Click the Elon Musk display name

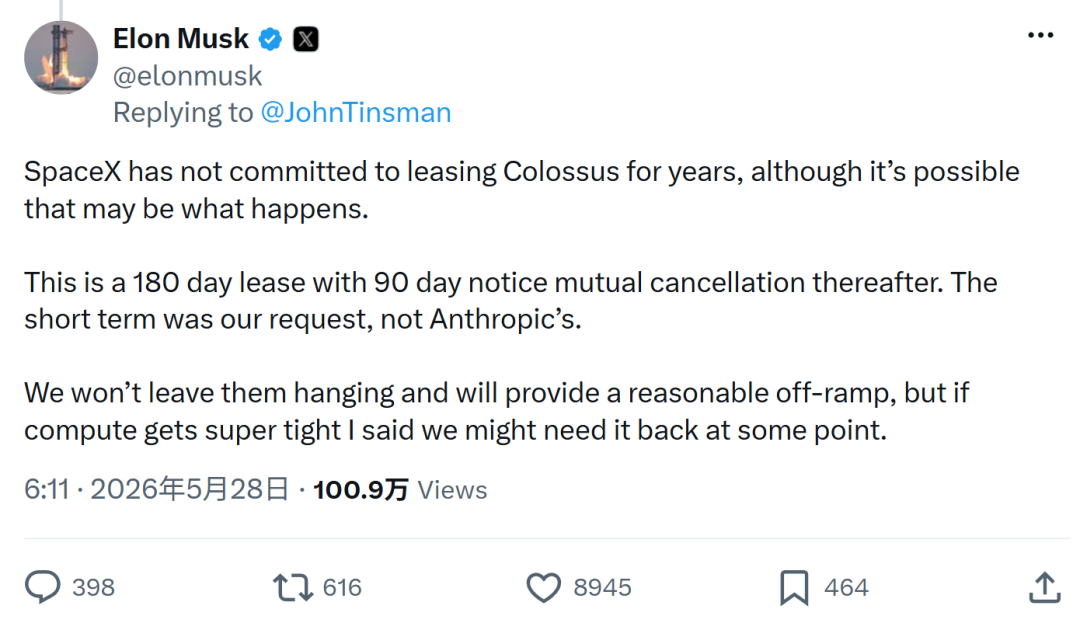[x=180, y=39]
